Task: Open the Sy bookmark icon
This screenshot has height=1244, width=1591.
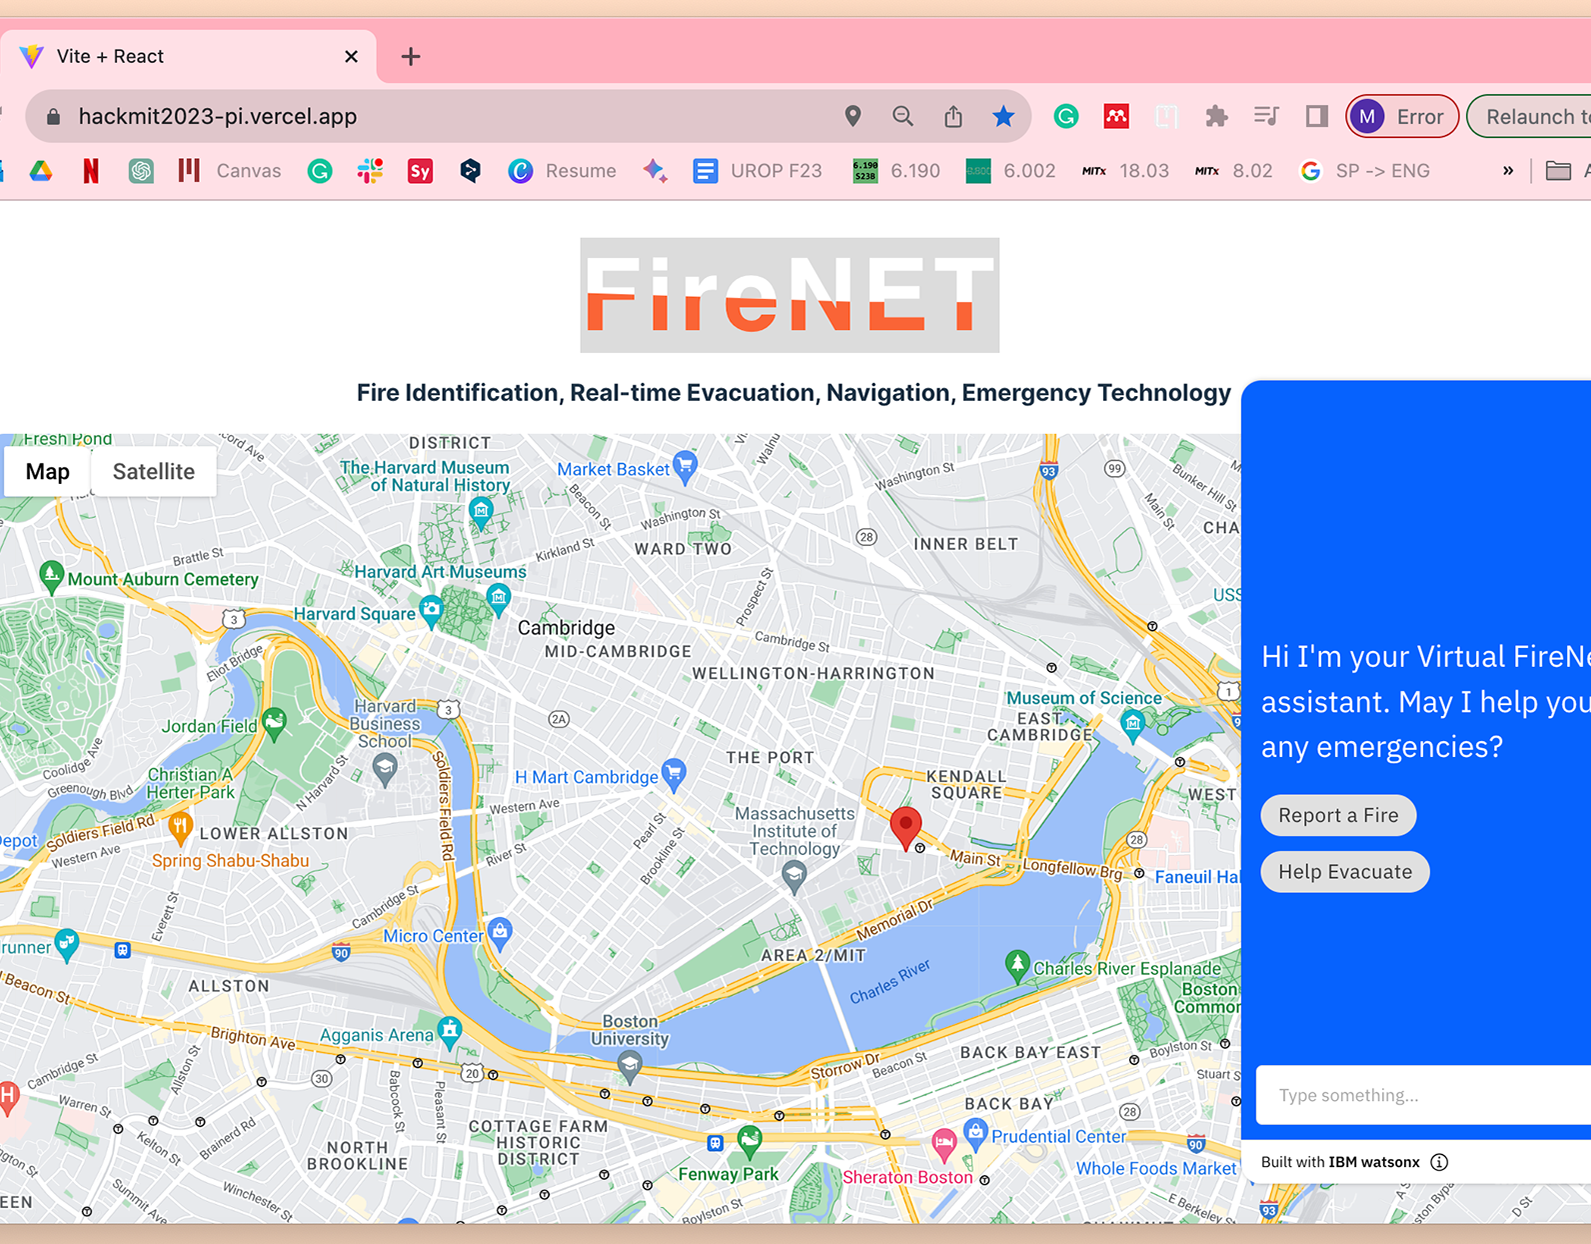Action: click(420, 171)
